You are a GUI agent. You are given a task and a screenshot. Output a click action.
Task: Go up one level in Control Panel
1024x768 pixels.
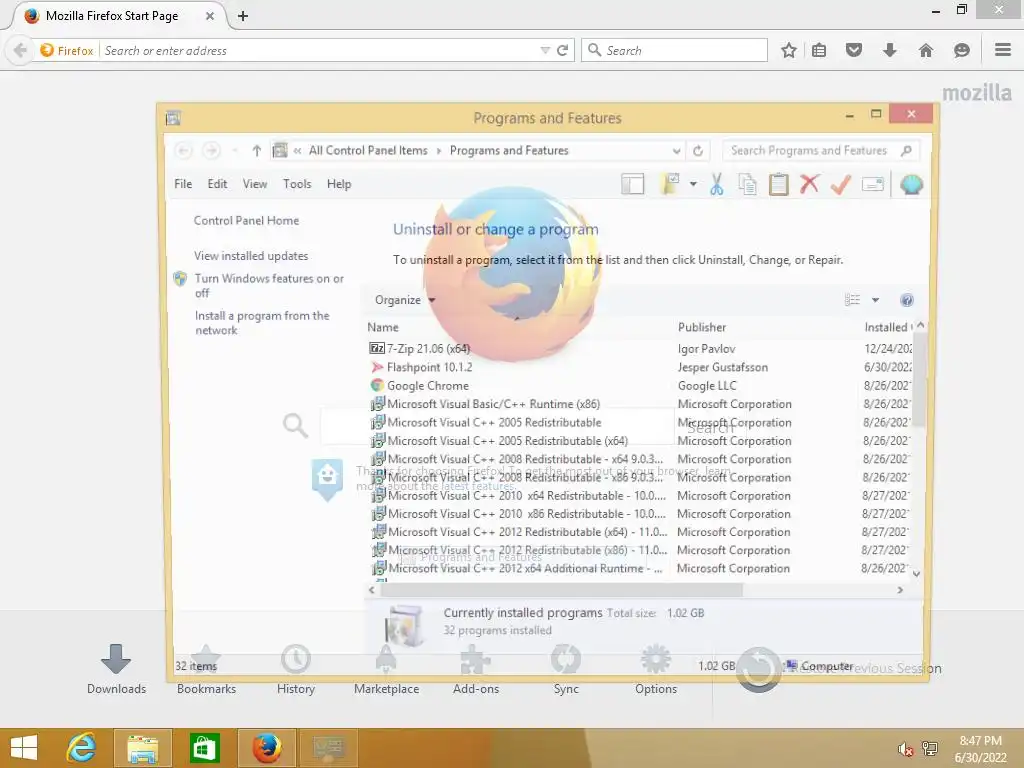tap(257, 151)
